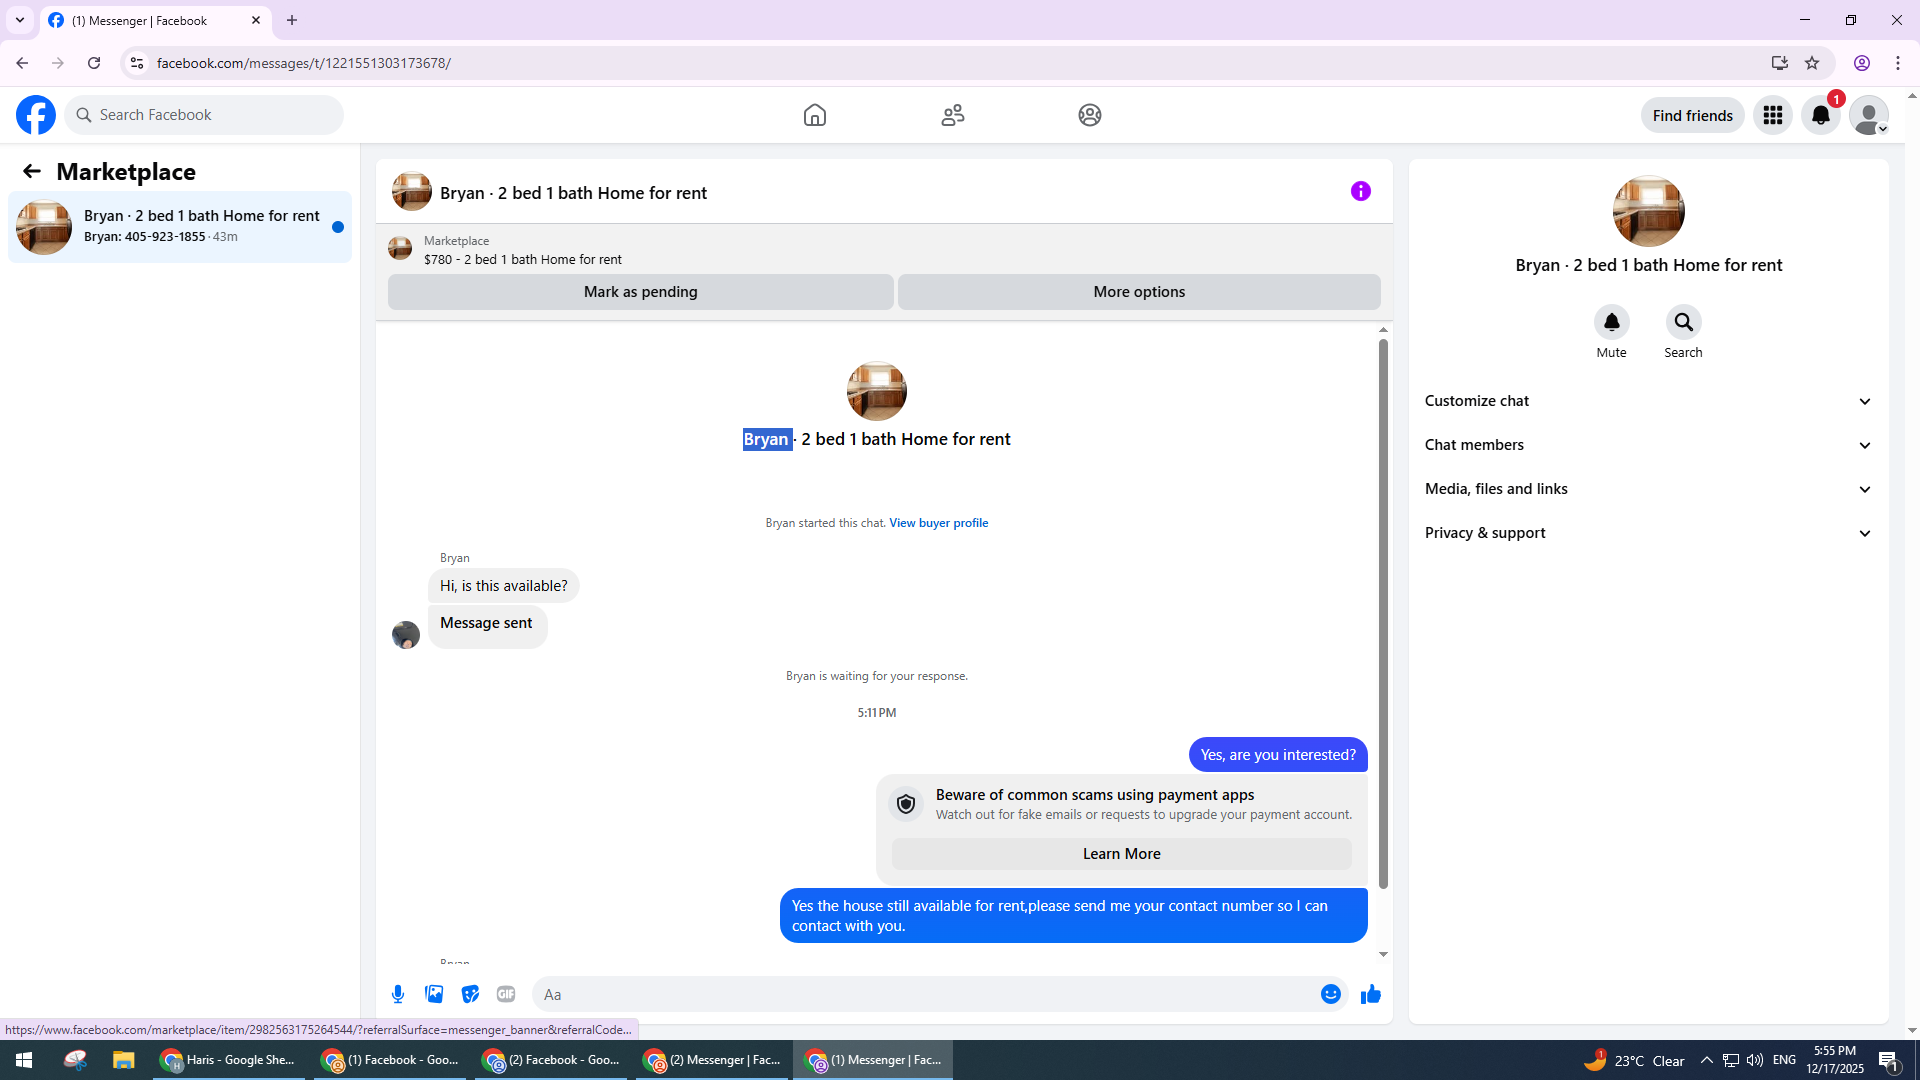The image size is (1920, 1080).
Task: Mute this conversation with bell
Action: point(1611,322)
